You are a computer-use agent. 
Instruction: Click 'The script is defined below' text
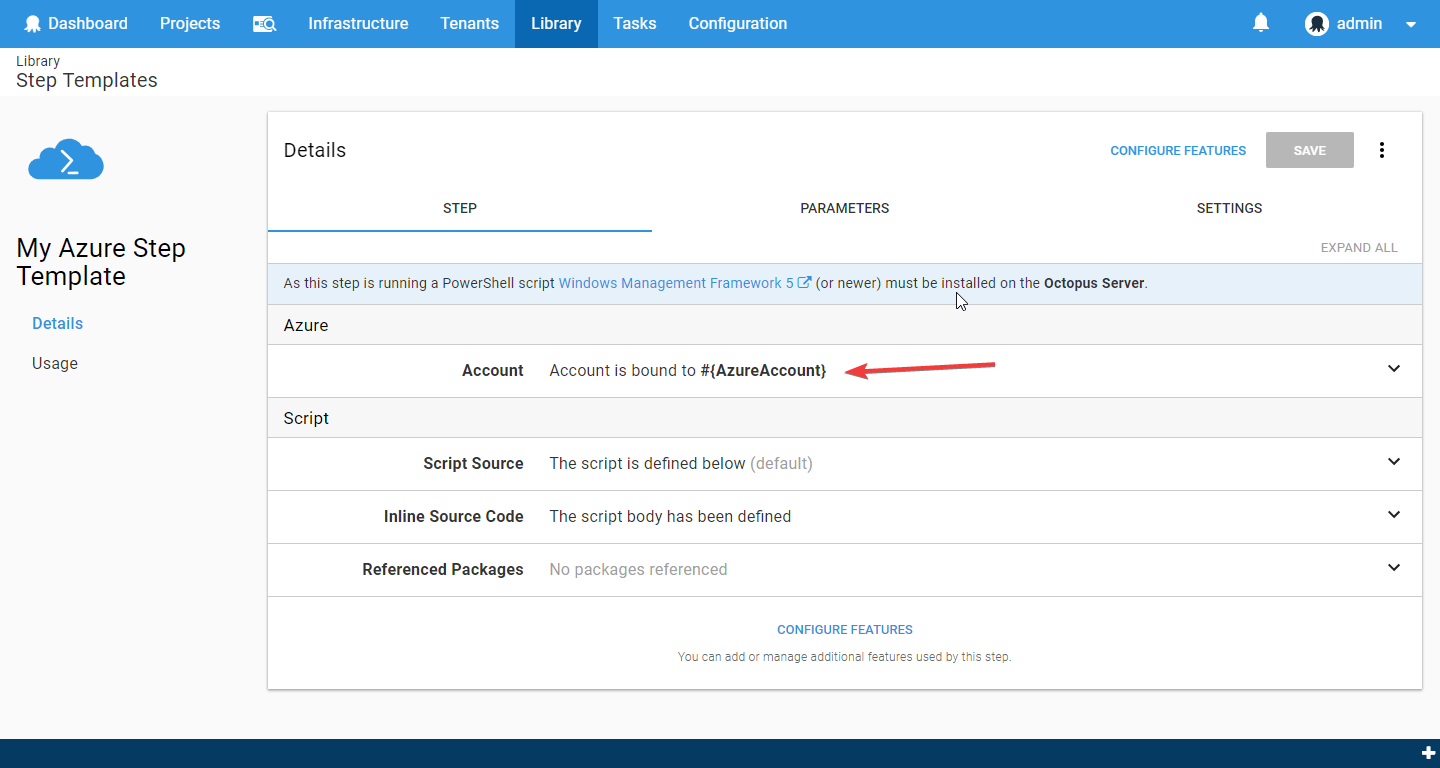(647, 463)
